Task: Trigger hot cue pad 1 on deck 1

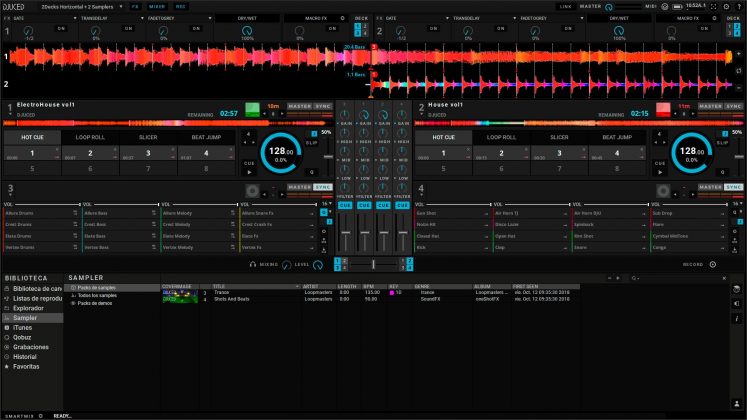Action: [x=32, y=153]
